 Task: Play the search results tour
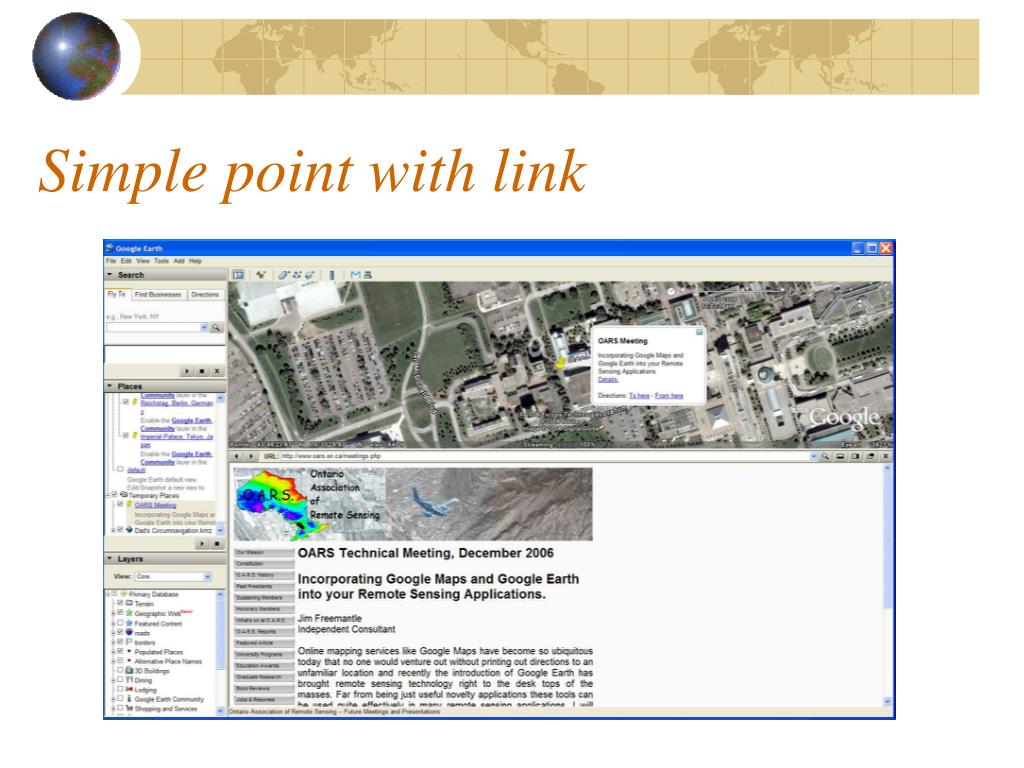pos(187,371)
